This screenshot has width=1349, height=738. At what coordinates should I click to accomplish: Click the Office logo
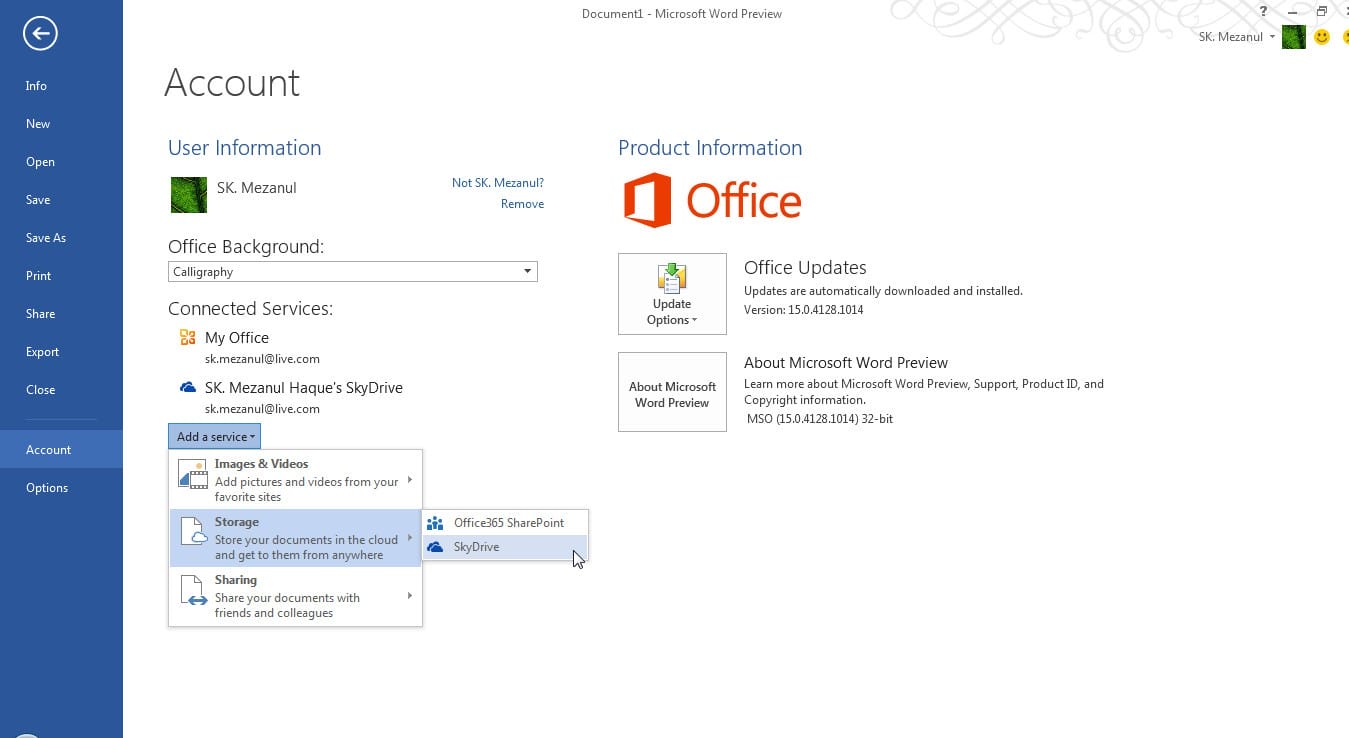(712, 200)
